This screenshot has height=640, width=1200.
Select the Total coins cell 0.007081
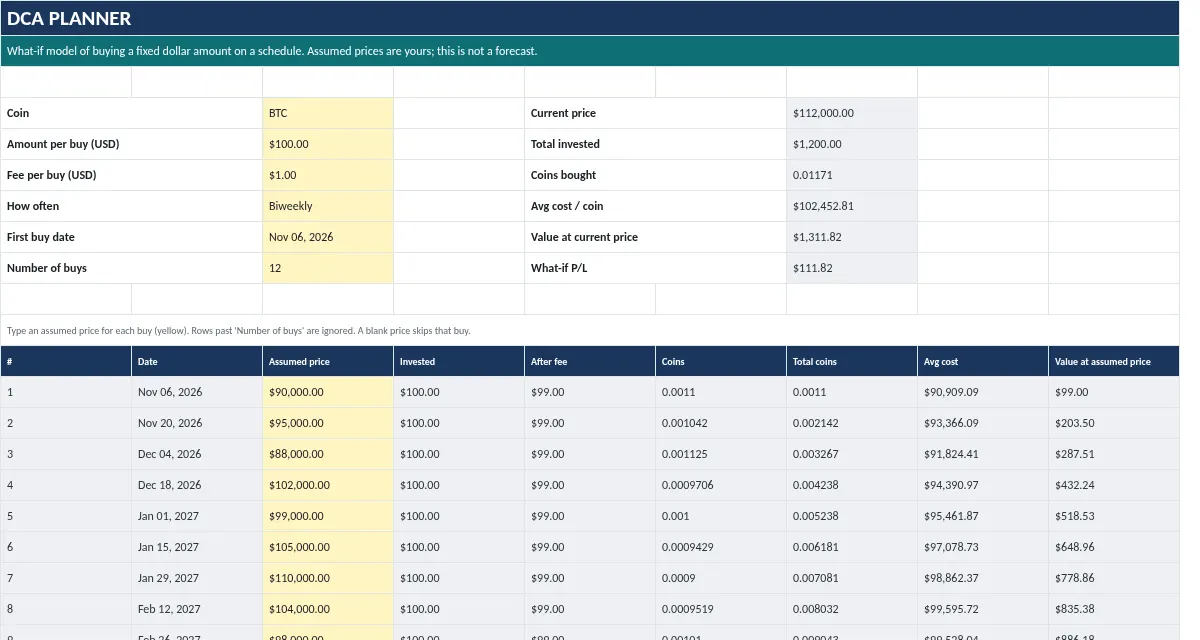pyautogui.click(x=852, y=578)
